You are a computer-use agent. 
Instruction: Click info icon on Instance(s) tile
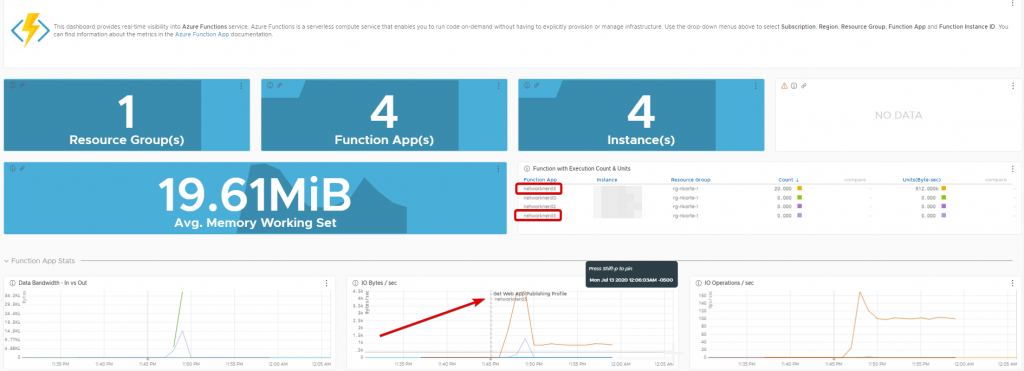coord(527,86)
